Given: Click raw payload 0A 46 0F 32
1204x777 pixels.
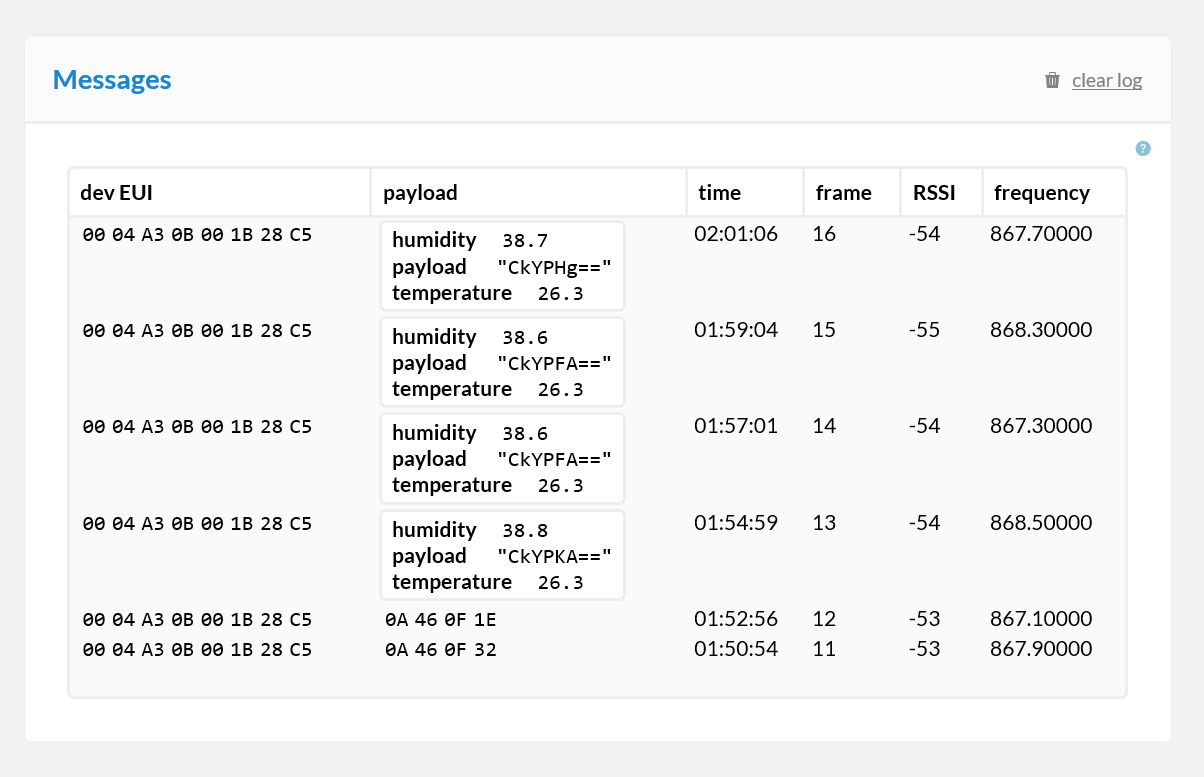Looking at the screenshot, I should [440, 650].
